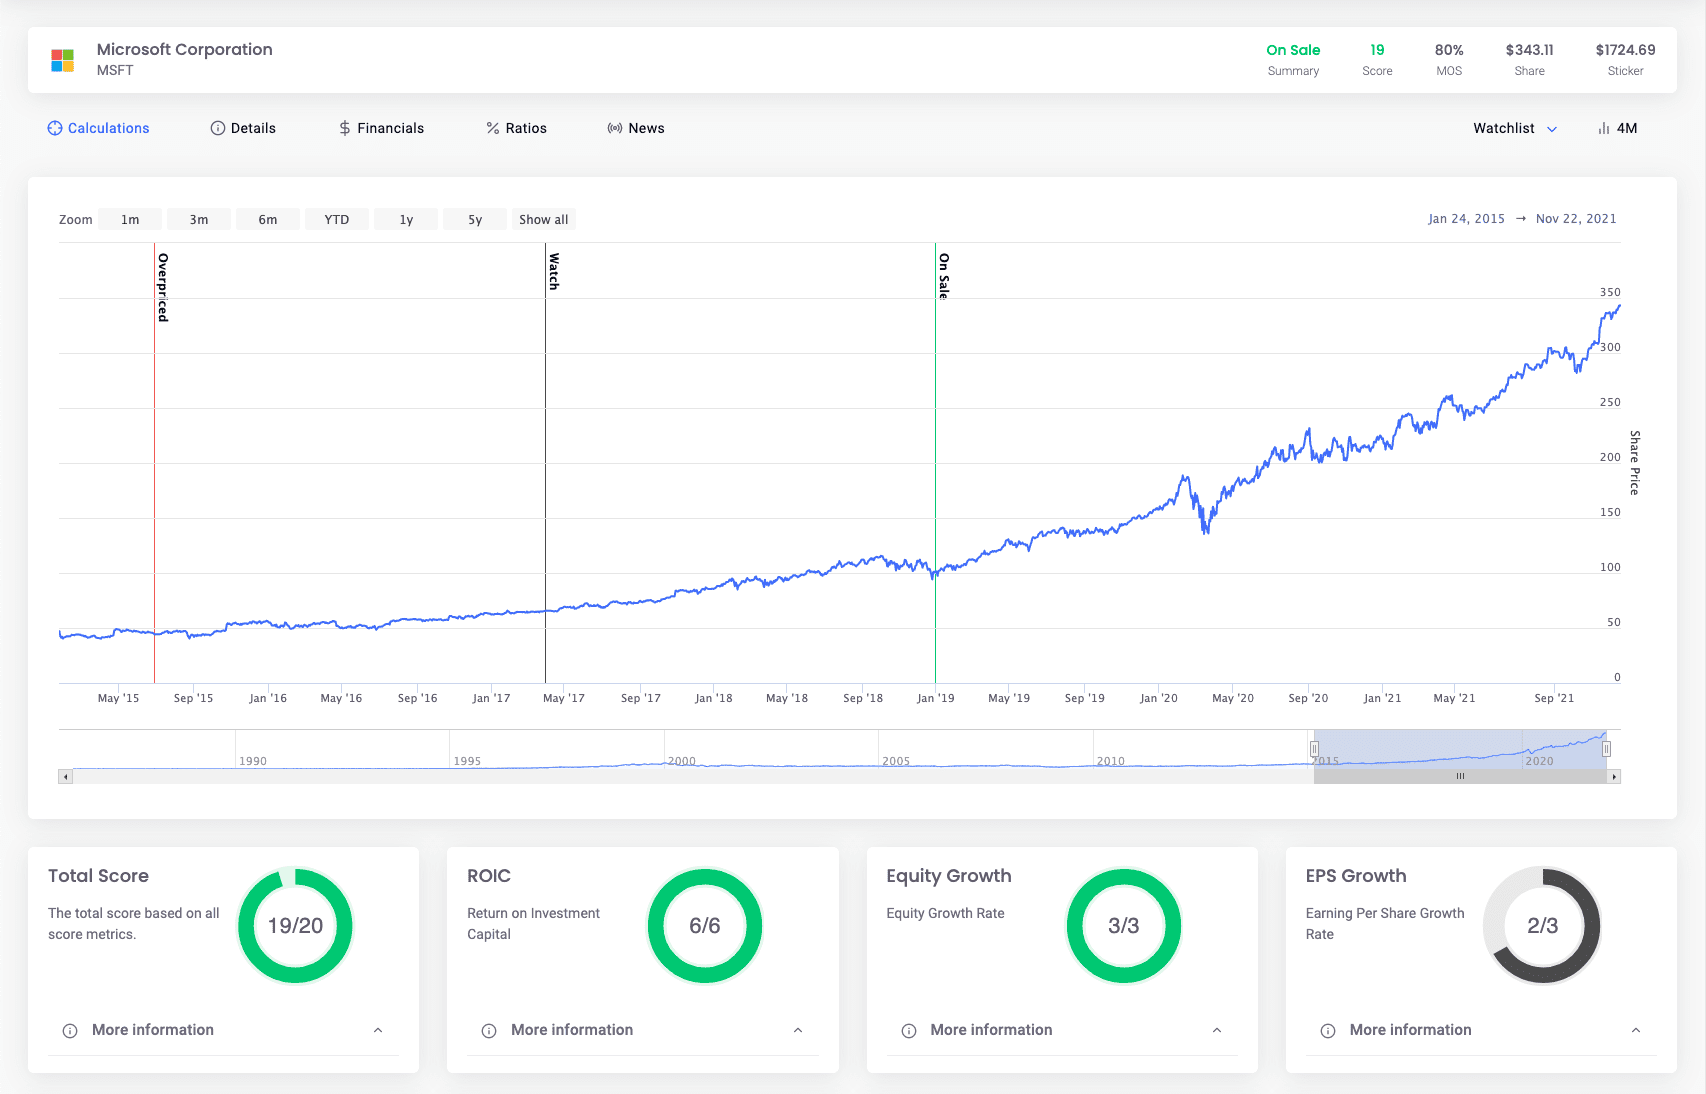Expand Total Score More information
Screen dimensions: 1706x1094
[x=223, y=1030]
